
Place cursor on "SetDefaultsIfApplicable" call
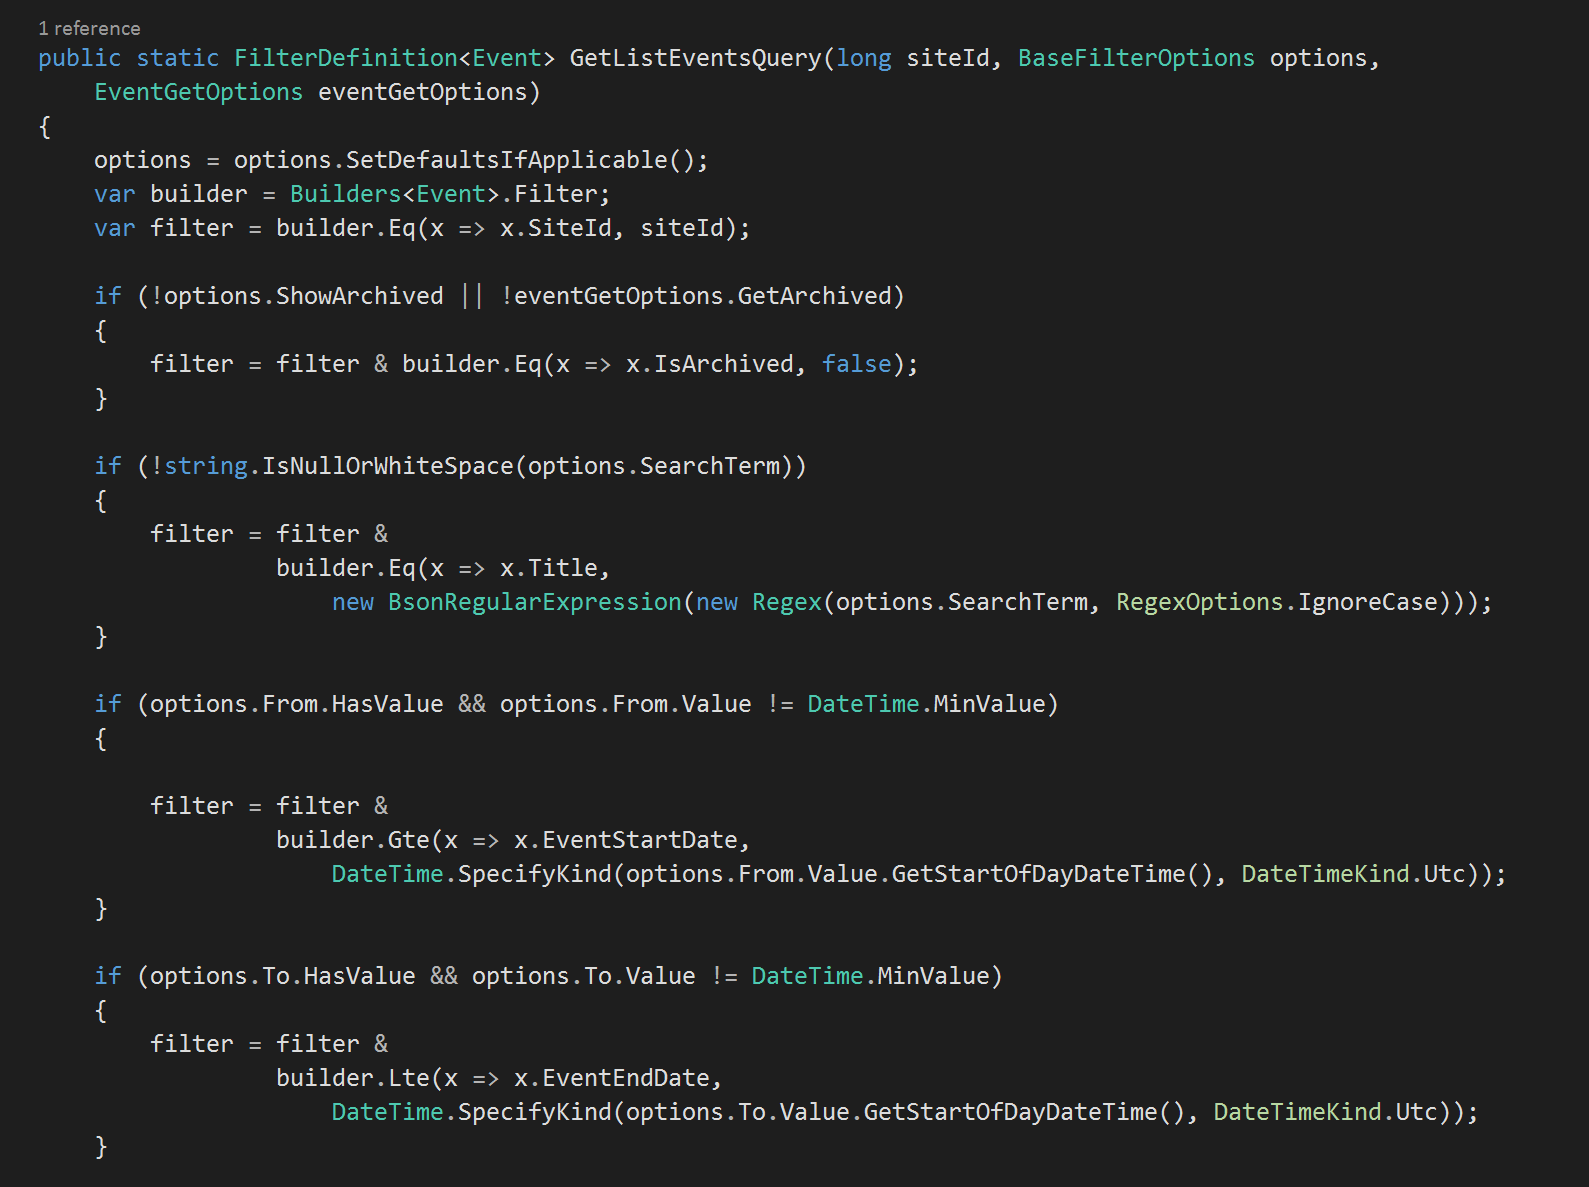click(x=506, y=160)
